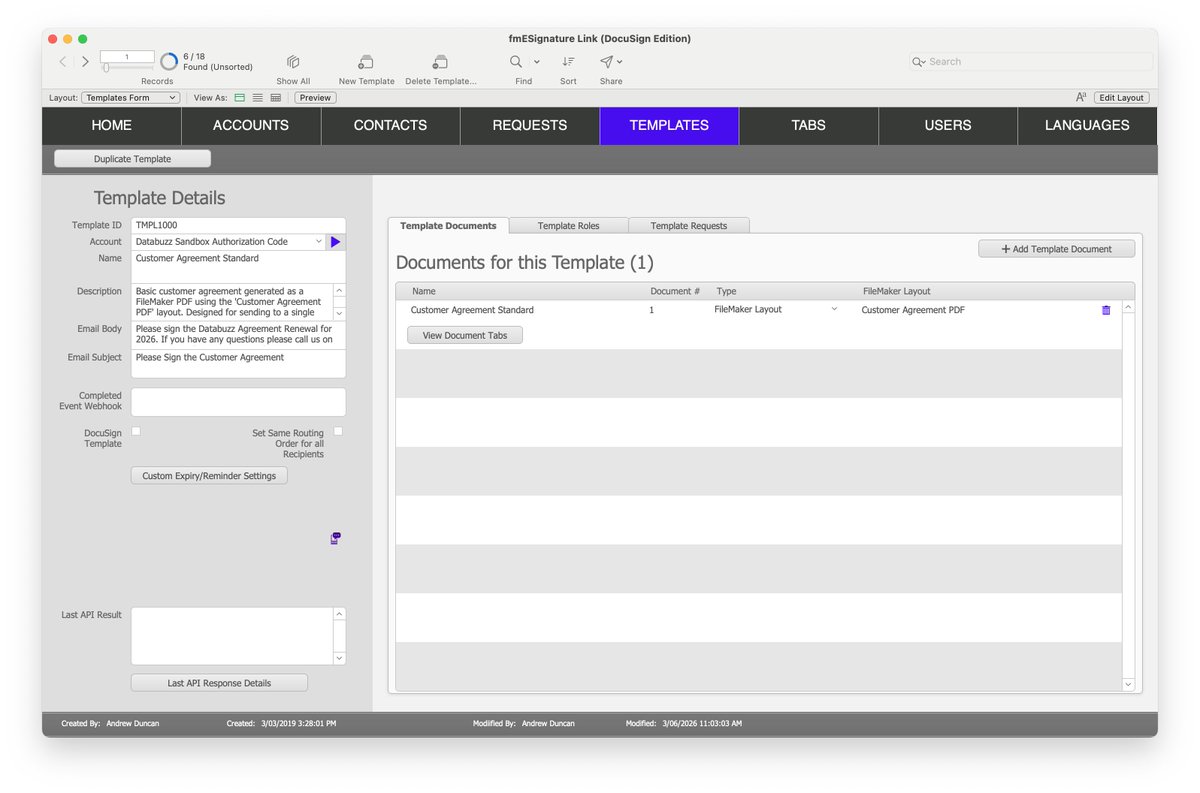Click Add Template Document button
The image size is (1200, 793).
pyautogui.click(x=1057, y=249)
